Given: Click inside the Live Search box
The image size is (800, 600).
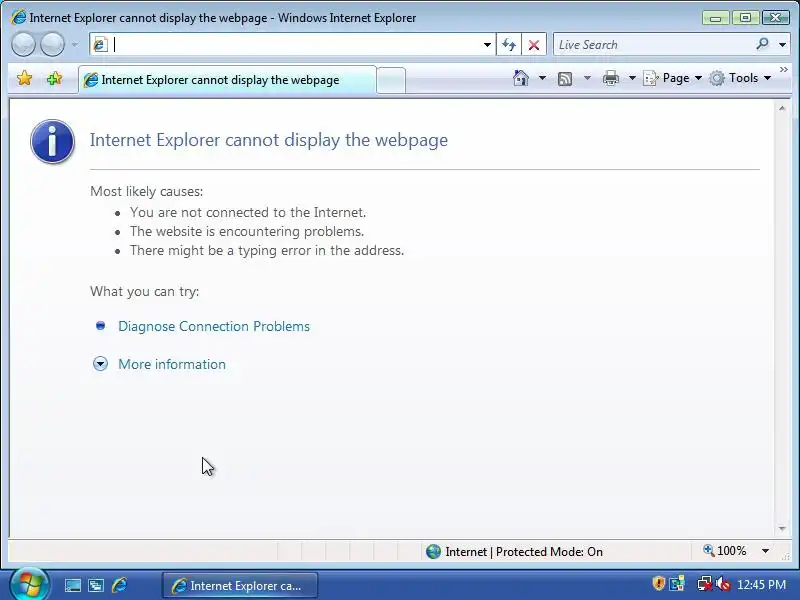Looking at the screenshot, I should pos(655,45).
